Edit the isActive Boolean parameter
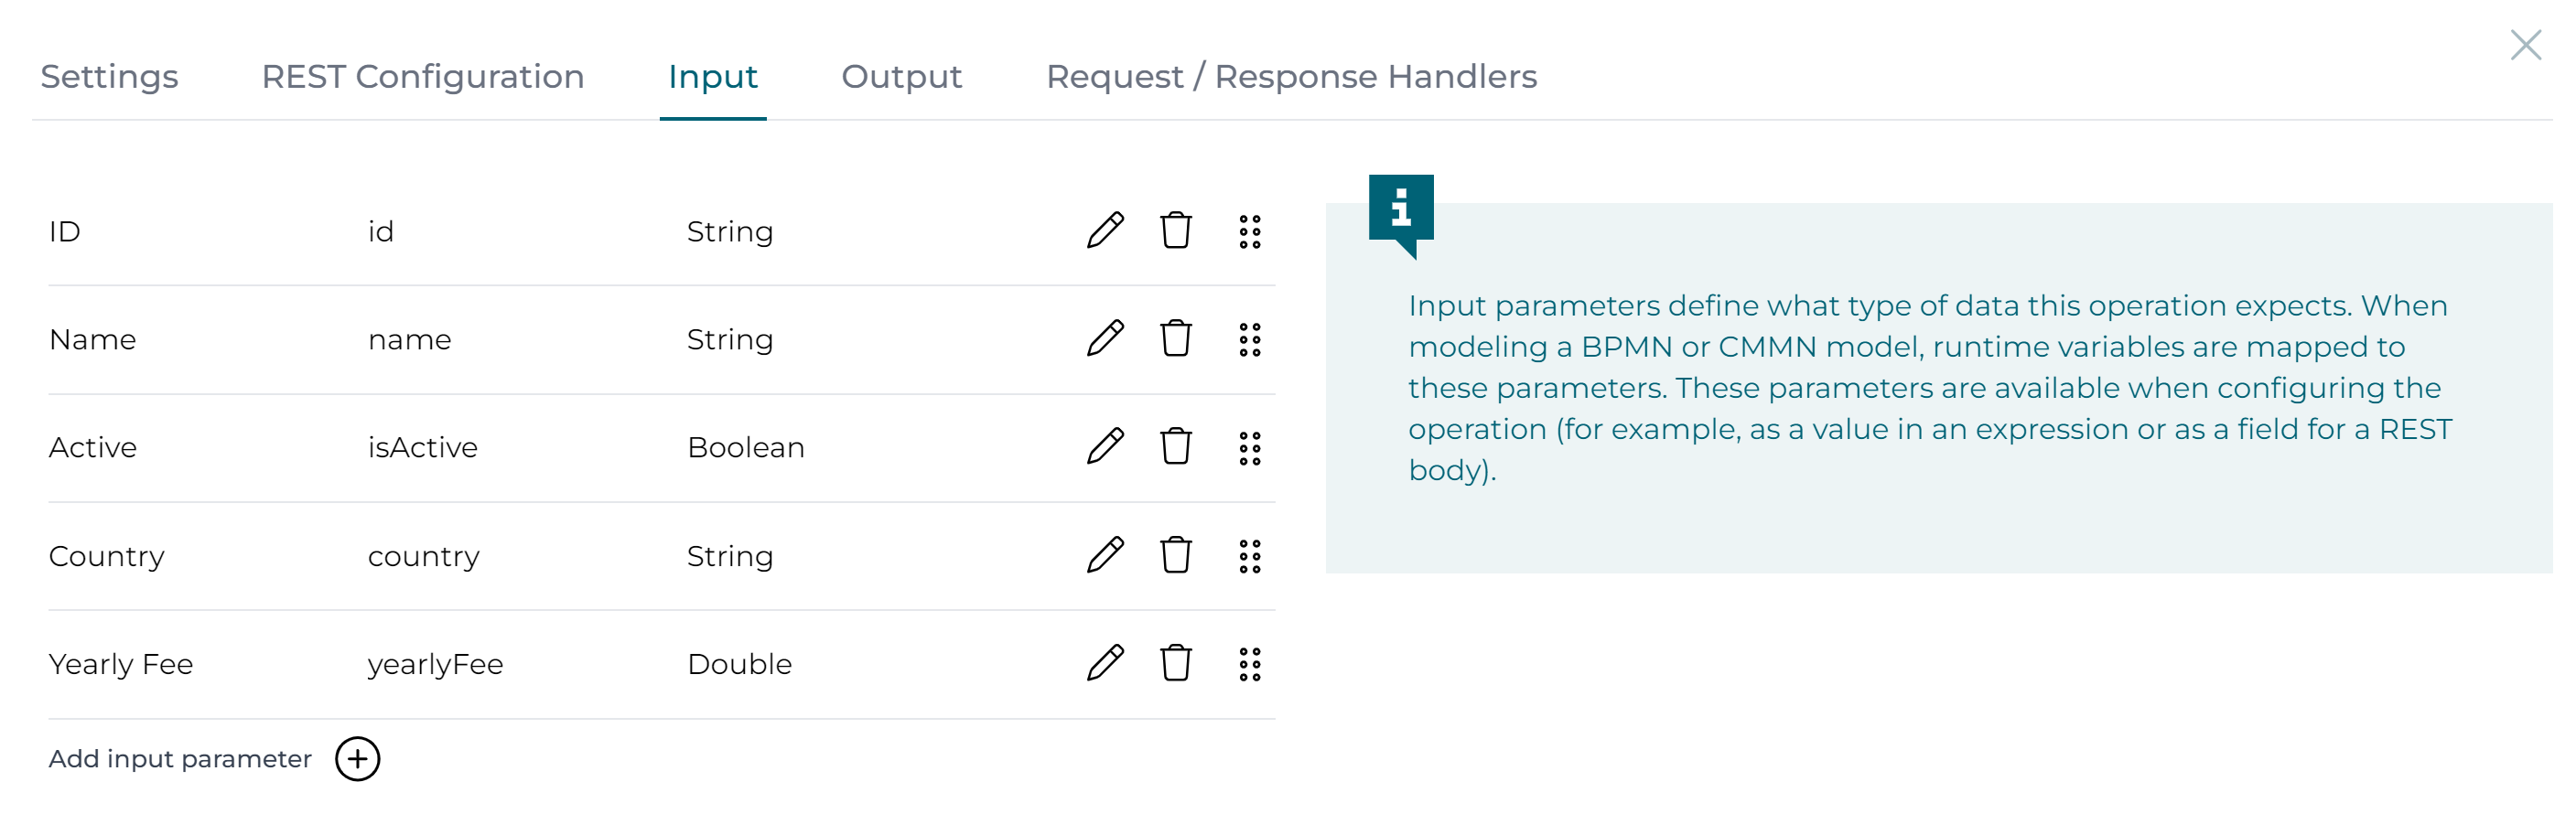This screenshot has width=2576, height=814. [1104, 447]
